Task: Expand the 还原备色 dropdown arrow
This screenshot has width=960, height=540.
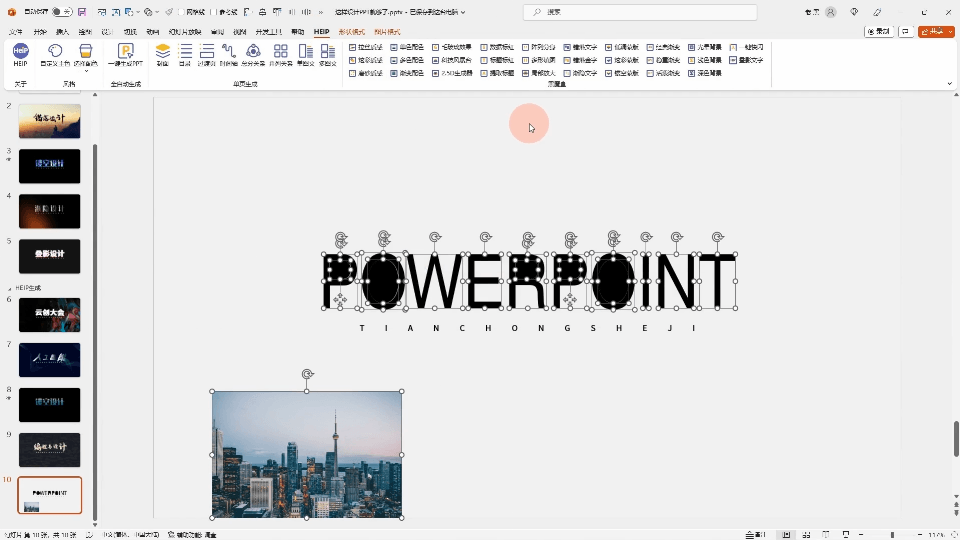Action: 86,71
